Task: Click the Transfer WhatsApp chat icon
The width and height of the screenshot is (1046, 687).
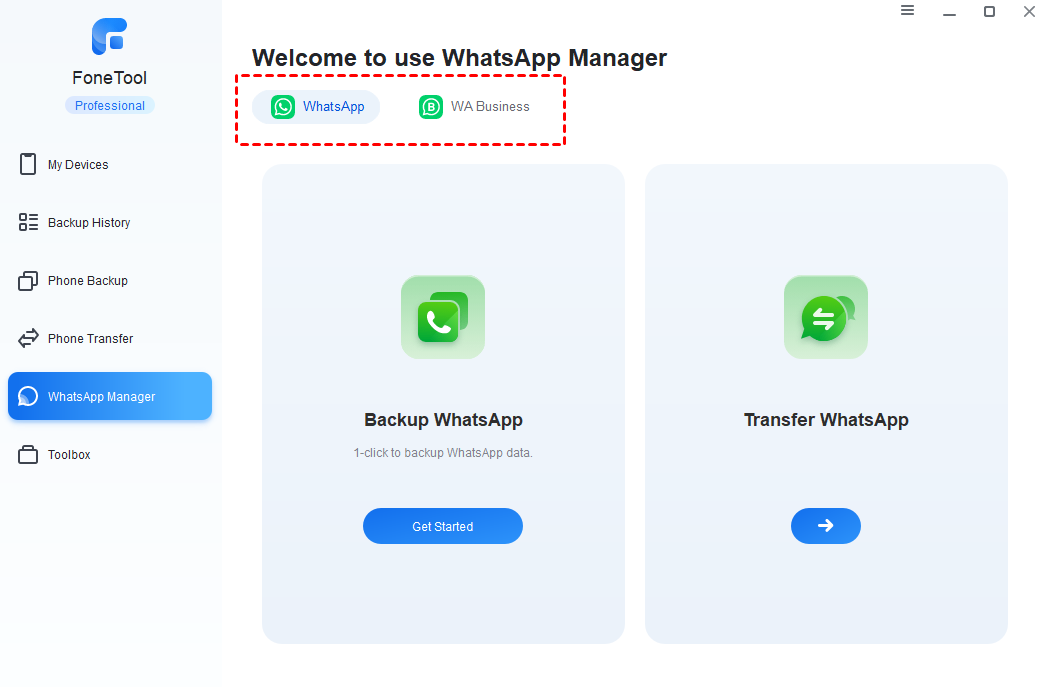Action: click(x=825, y=317)
